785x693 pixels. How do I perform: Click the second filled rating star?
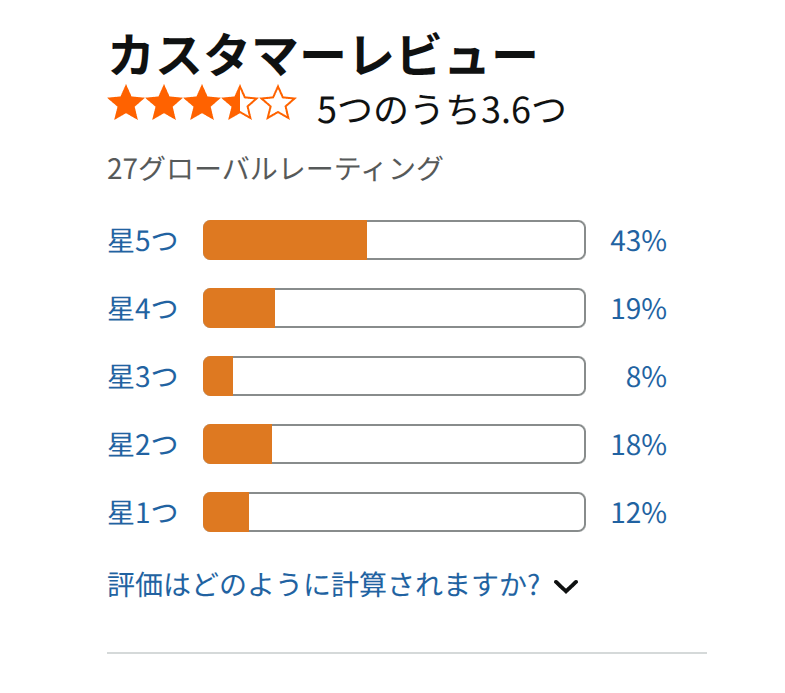pyautogui.click(x=164, y=103)
